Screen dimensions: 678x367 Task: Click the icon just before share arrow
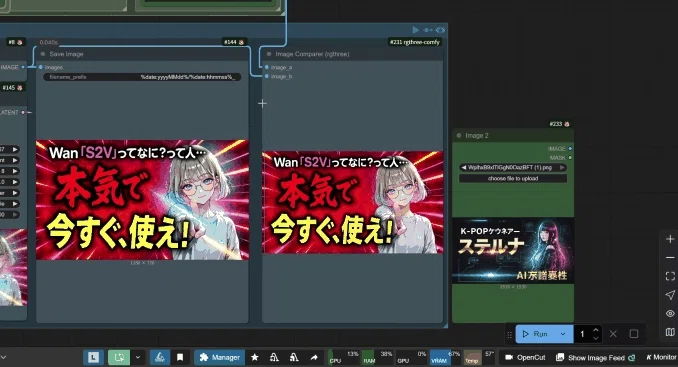(x=294, y=357)
